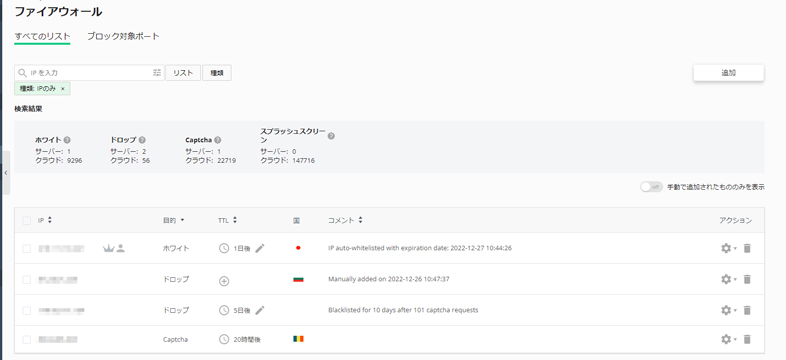Click the filter sliders icon in the search box
This screenshot has width=786, height=360.
[157, 73]
